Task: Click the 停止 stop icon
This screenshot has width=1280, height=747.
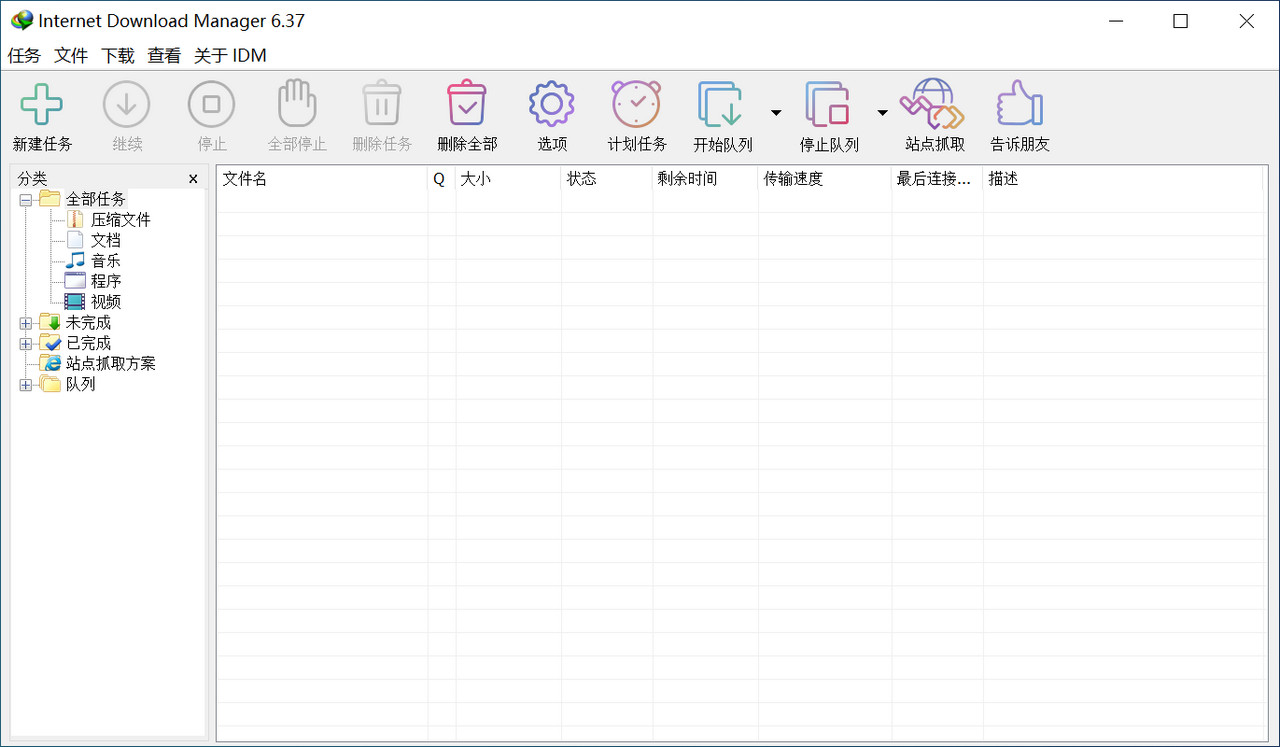Action: tap(211, 104)
